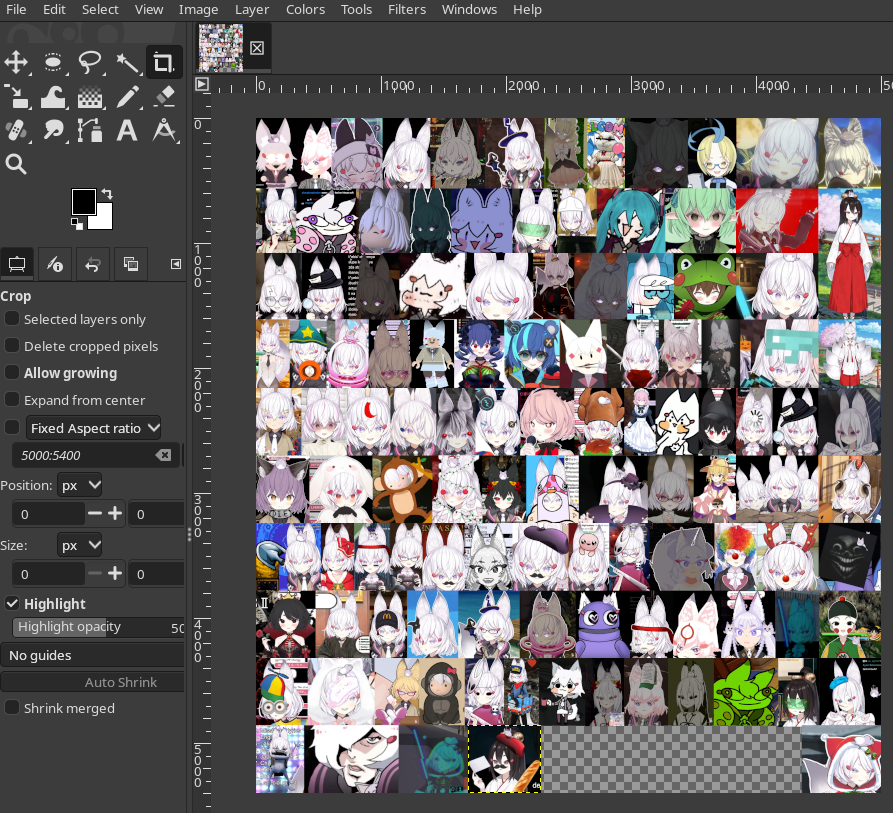
Task: Increase the Position X value
Action: pos(115,514)
